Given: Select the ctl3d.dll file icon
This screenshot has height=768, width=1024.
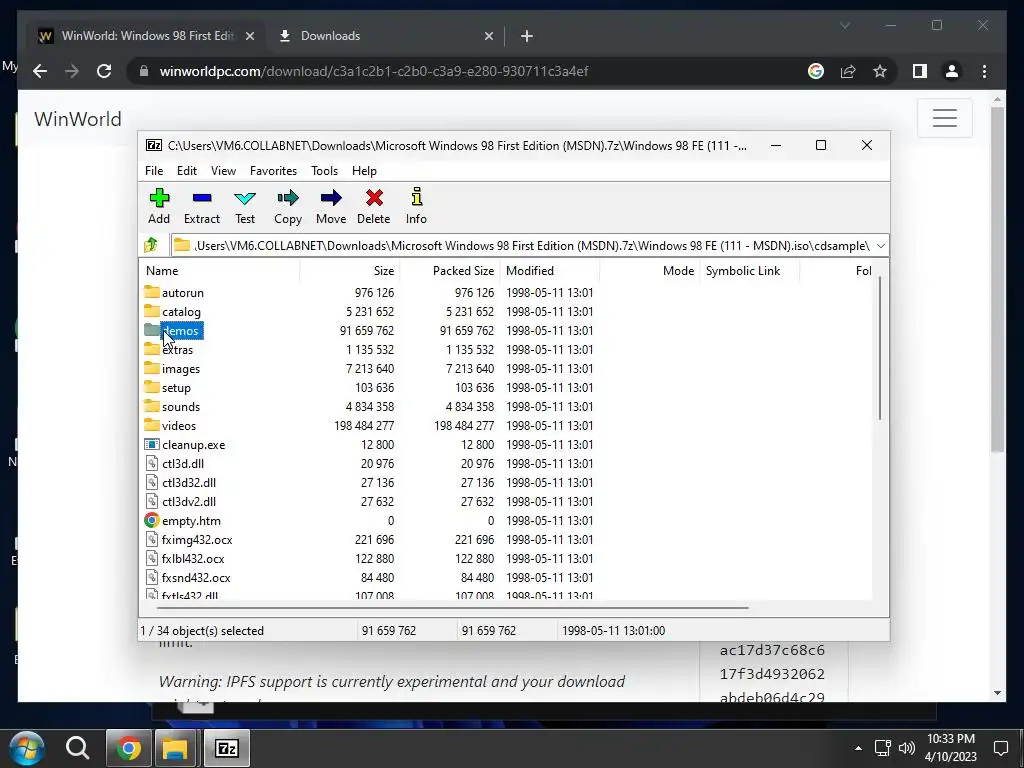Looking at the screenshot, I should (x=152, y=463).
